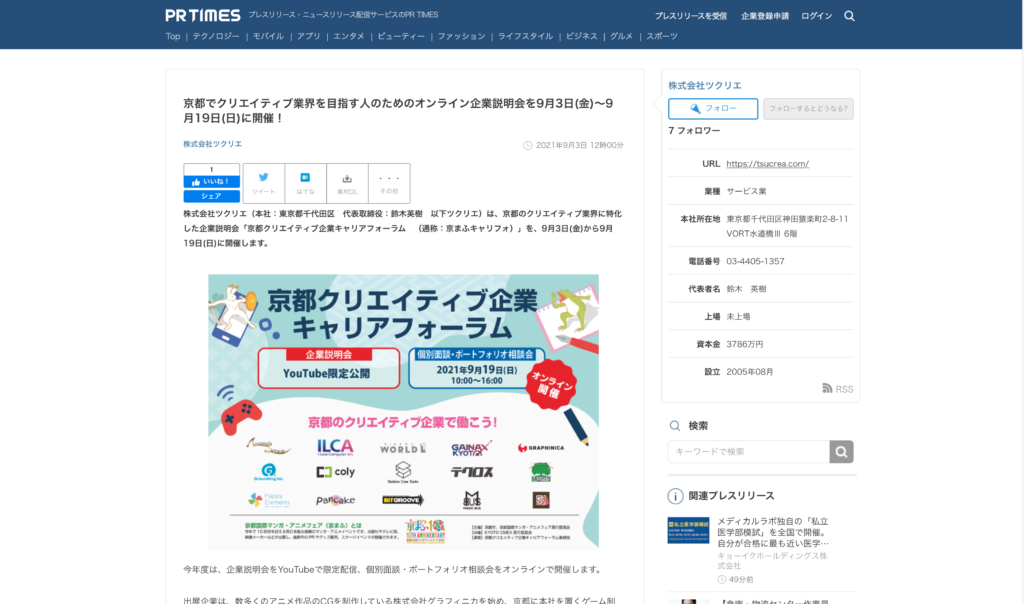Click キョーイクホールディングス株式会社 company name
The width and height of the screenshot is (1024, 604).
(773, 560)
